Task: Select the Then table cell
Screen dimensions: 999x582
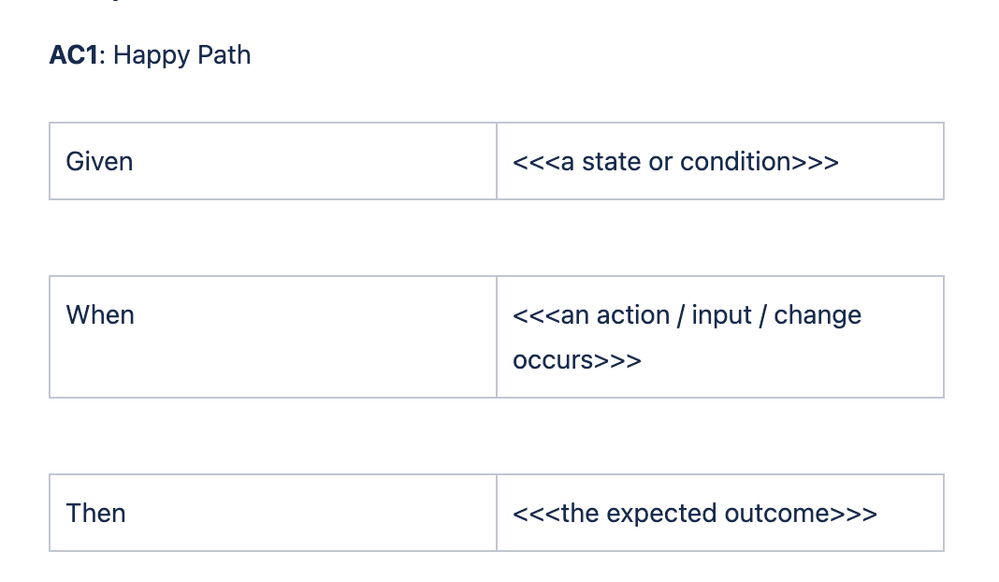Action: pyautogui.click(x=273, y=513)
